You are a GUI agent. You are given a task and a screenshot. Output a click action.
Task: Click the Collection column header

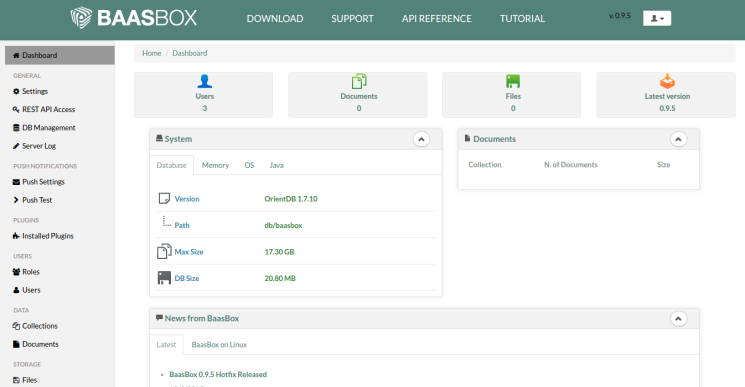pos(485,165)
